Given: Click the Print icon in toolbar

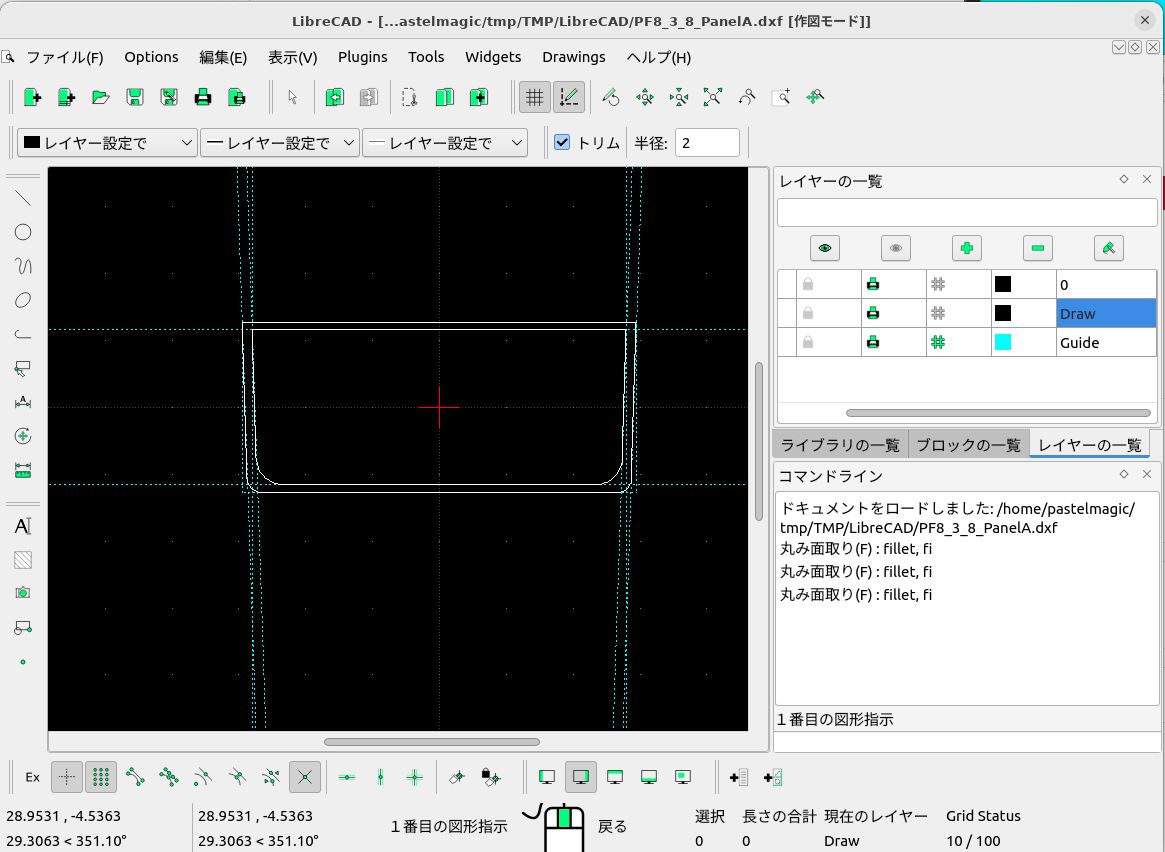Looking at the screenshot, I should pos(203,97).
